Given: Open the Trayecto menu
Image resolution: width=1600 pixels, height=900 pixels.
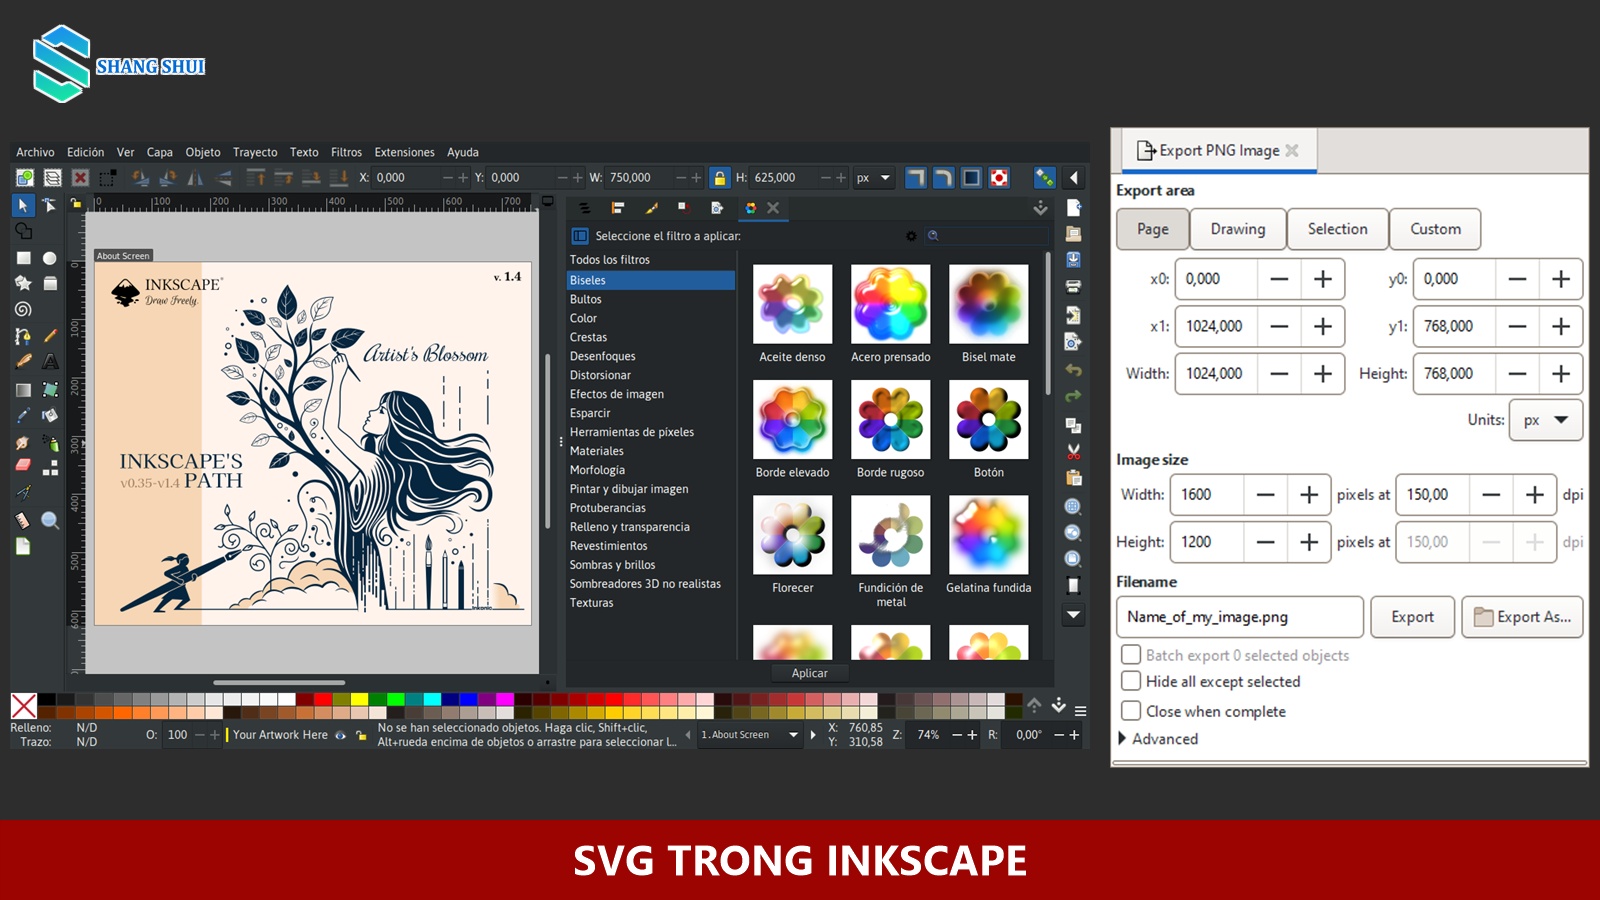Looking at the screenshot, I should pyautogui.click(x=255, y=152).
